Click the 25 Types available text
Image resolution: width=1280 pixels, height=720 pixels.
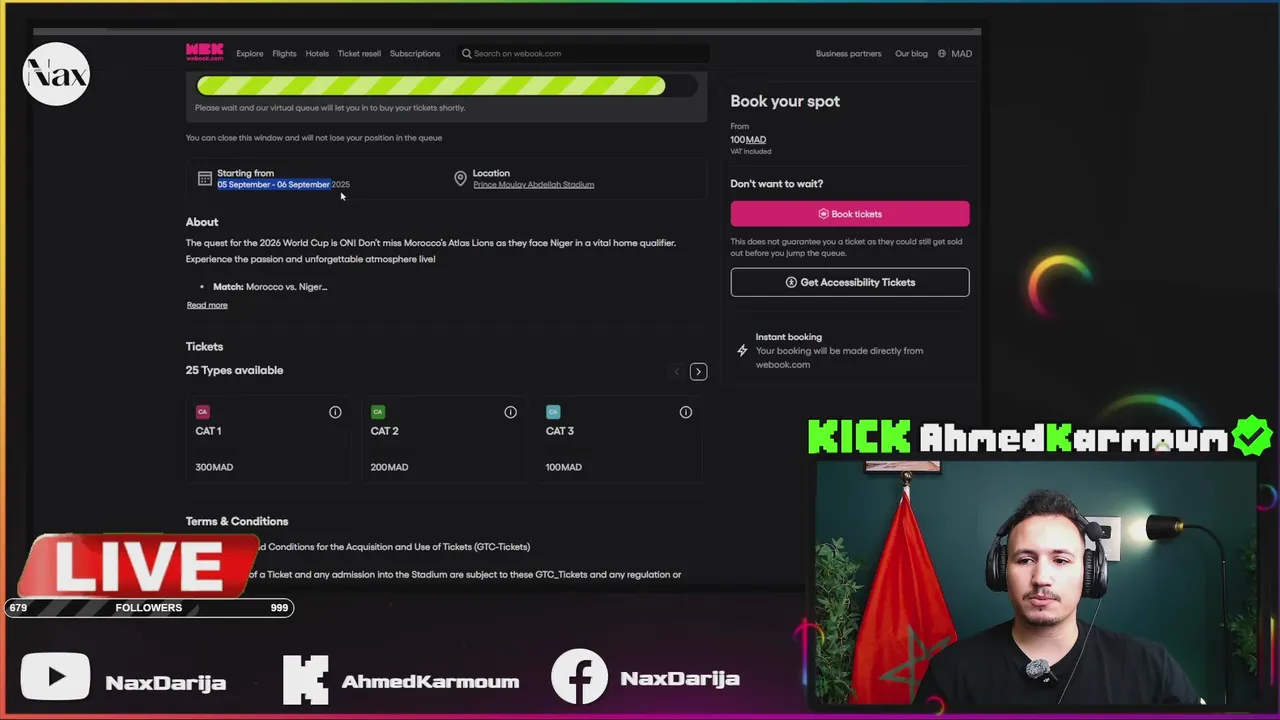(234, 370)
